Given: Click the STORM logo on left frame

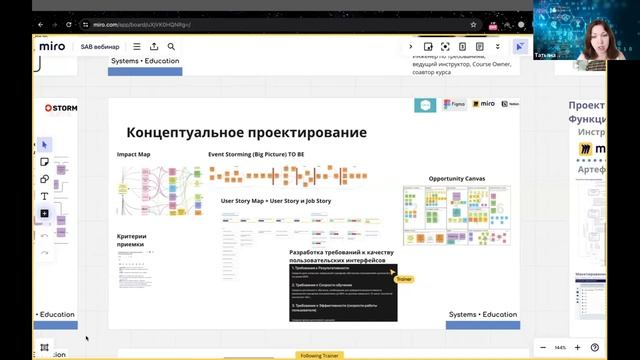Looking at the screenshot, I should (61, 108).
